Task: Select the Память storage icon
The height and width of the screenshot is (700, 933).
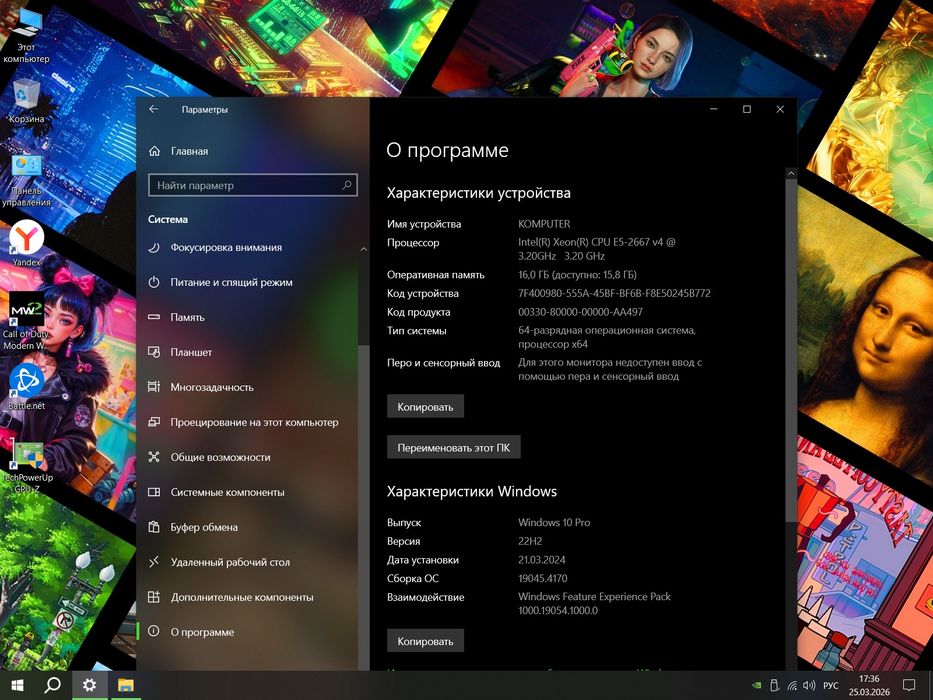Action: pyautogui.click(x=154, y=317)
